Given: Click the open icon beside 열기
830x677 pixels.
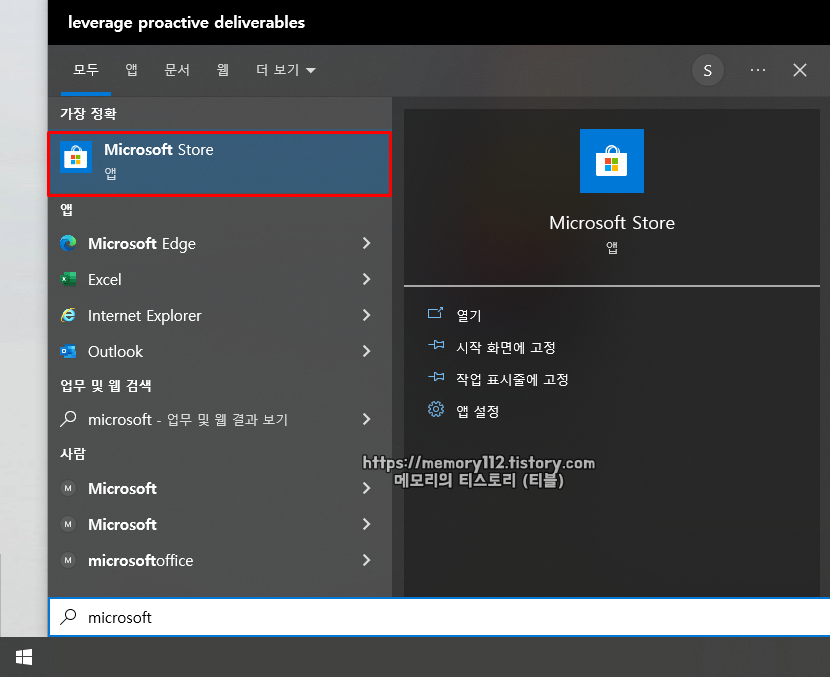Looking at the screenshot, I should 435,313.
